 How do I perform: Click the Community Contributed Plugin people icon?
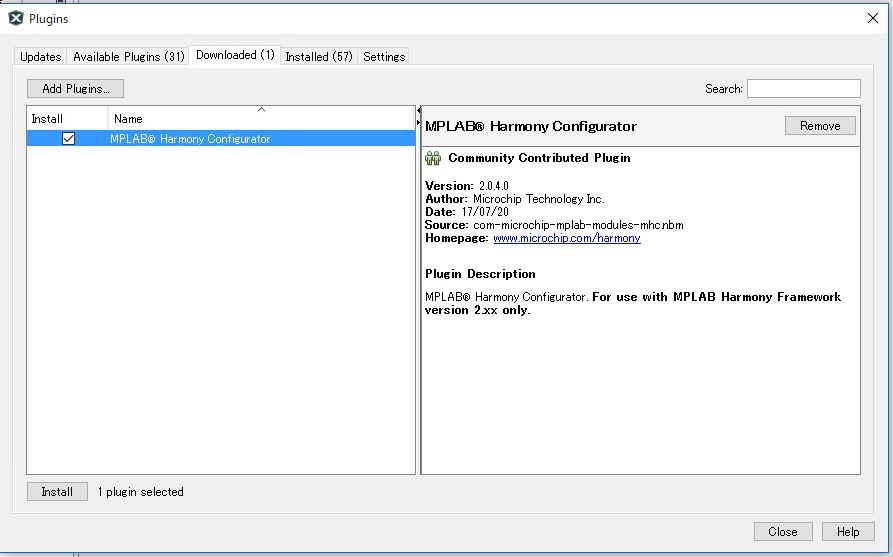click(x=433, y=158)
